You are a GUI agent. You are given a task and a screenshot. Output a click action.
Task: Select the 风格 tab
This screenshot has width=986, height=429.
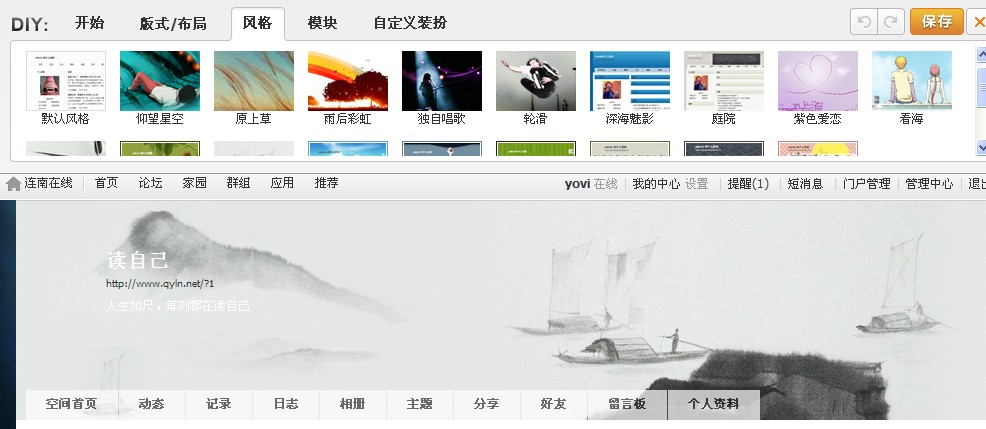pyautogui.click(x=257, y=23)
